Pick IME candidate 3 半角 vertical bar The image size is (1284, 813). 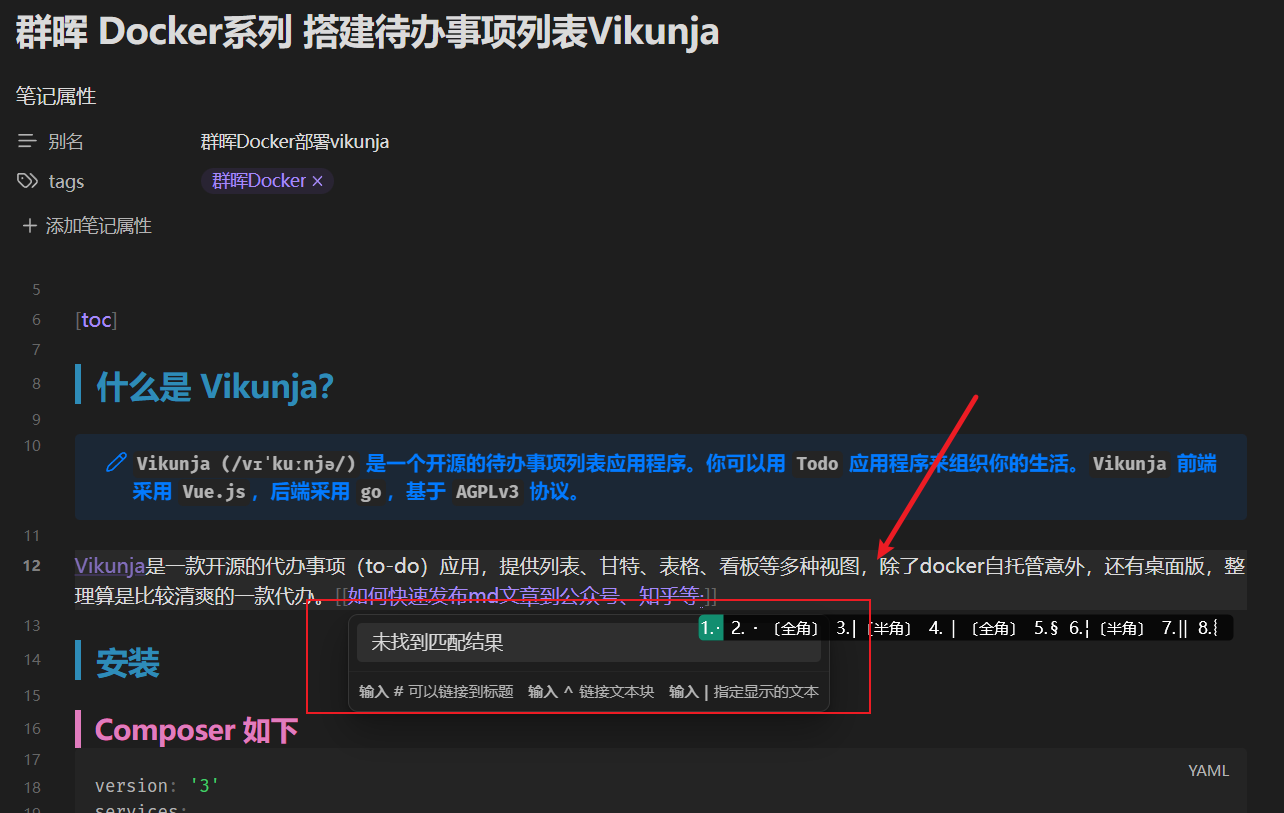[x=874, y=628]
